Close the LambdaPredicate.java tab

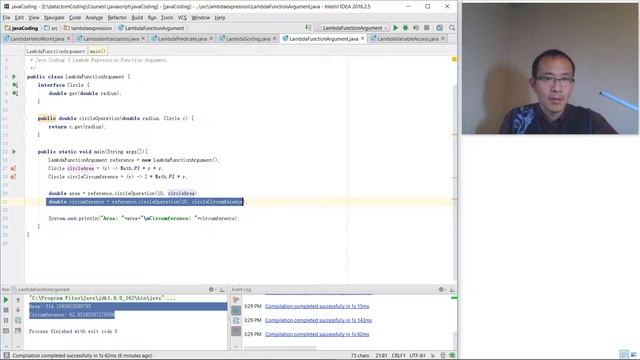click(x=211, y=38)
